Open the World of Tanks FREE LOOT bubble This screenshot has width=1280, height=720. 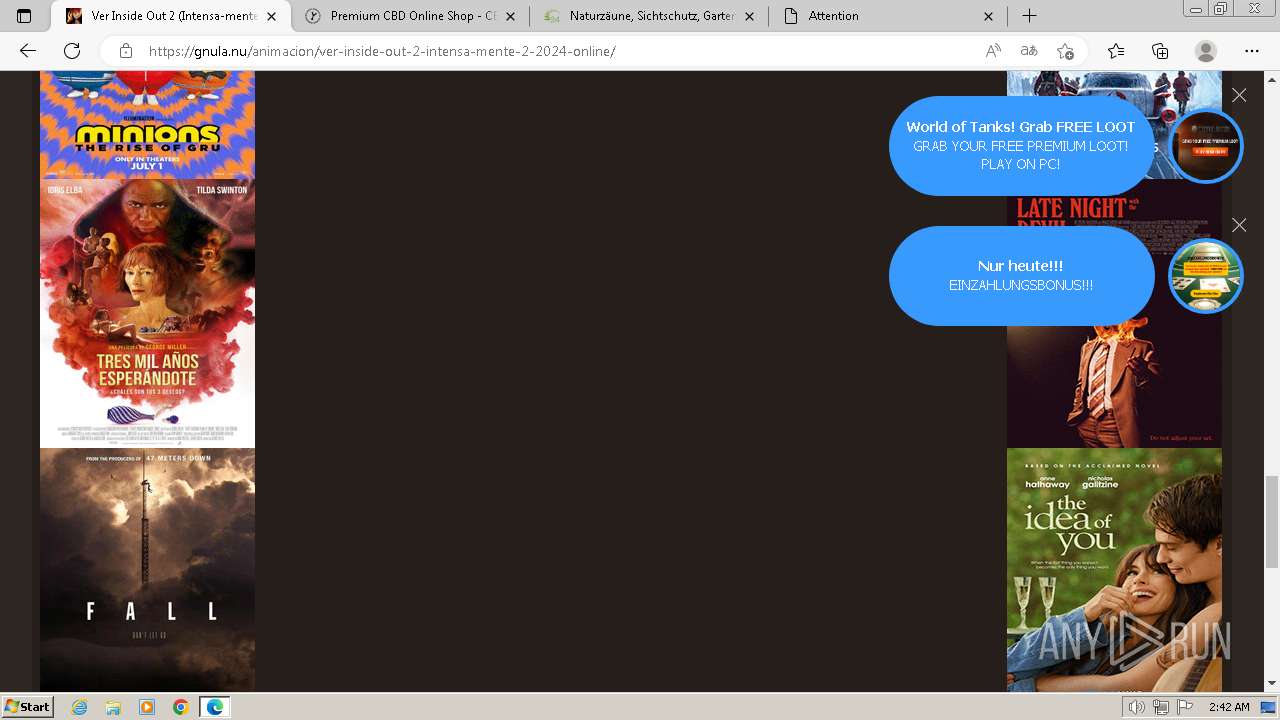[x=1021, y=146]
